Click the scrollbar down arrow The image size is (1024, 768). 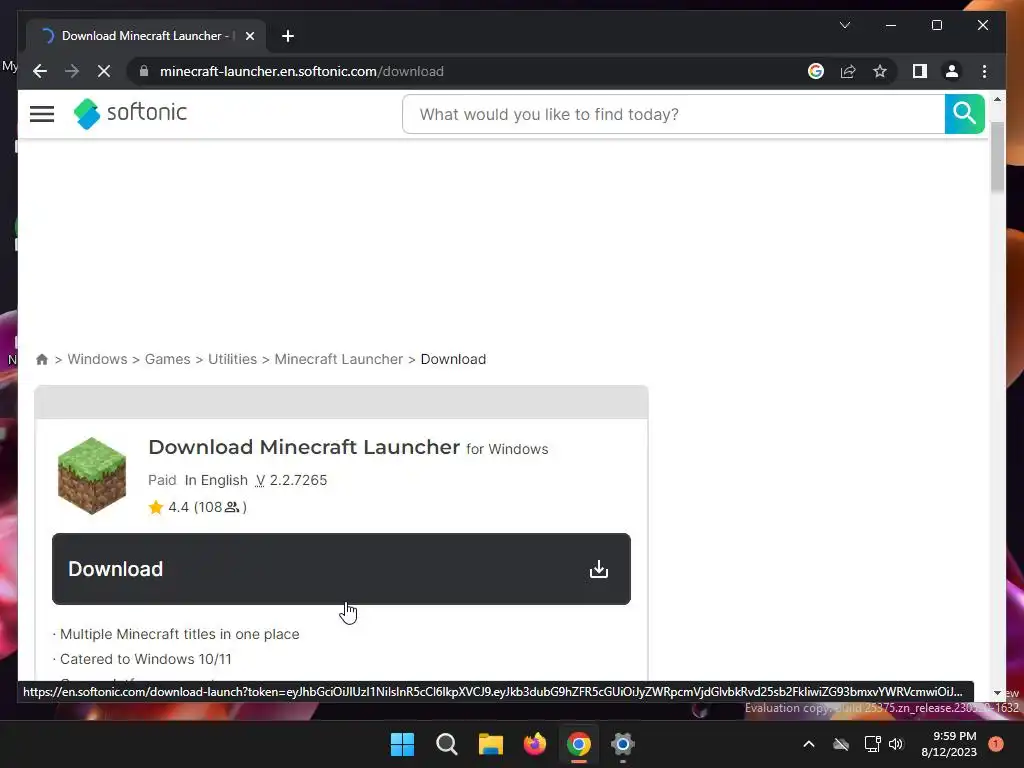[x=997, y=693]
